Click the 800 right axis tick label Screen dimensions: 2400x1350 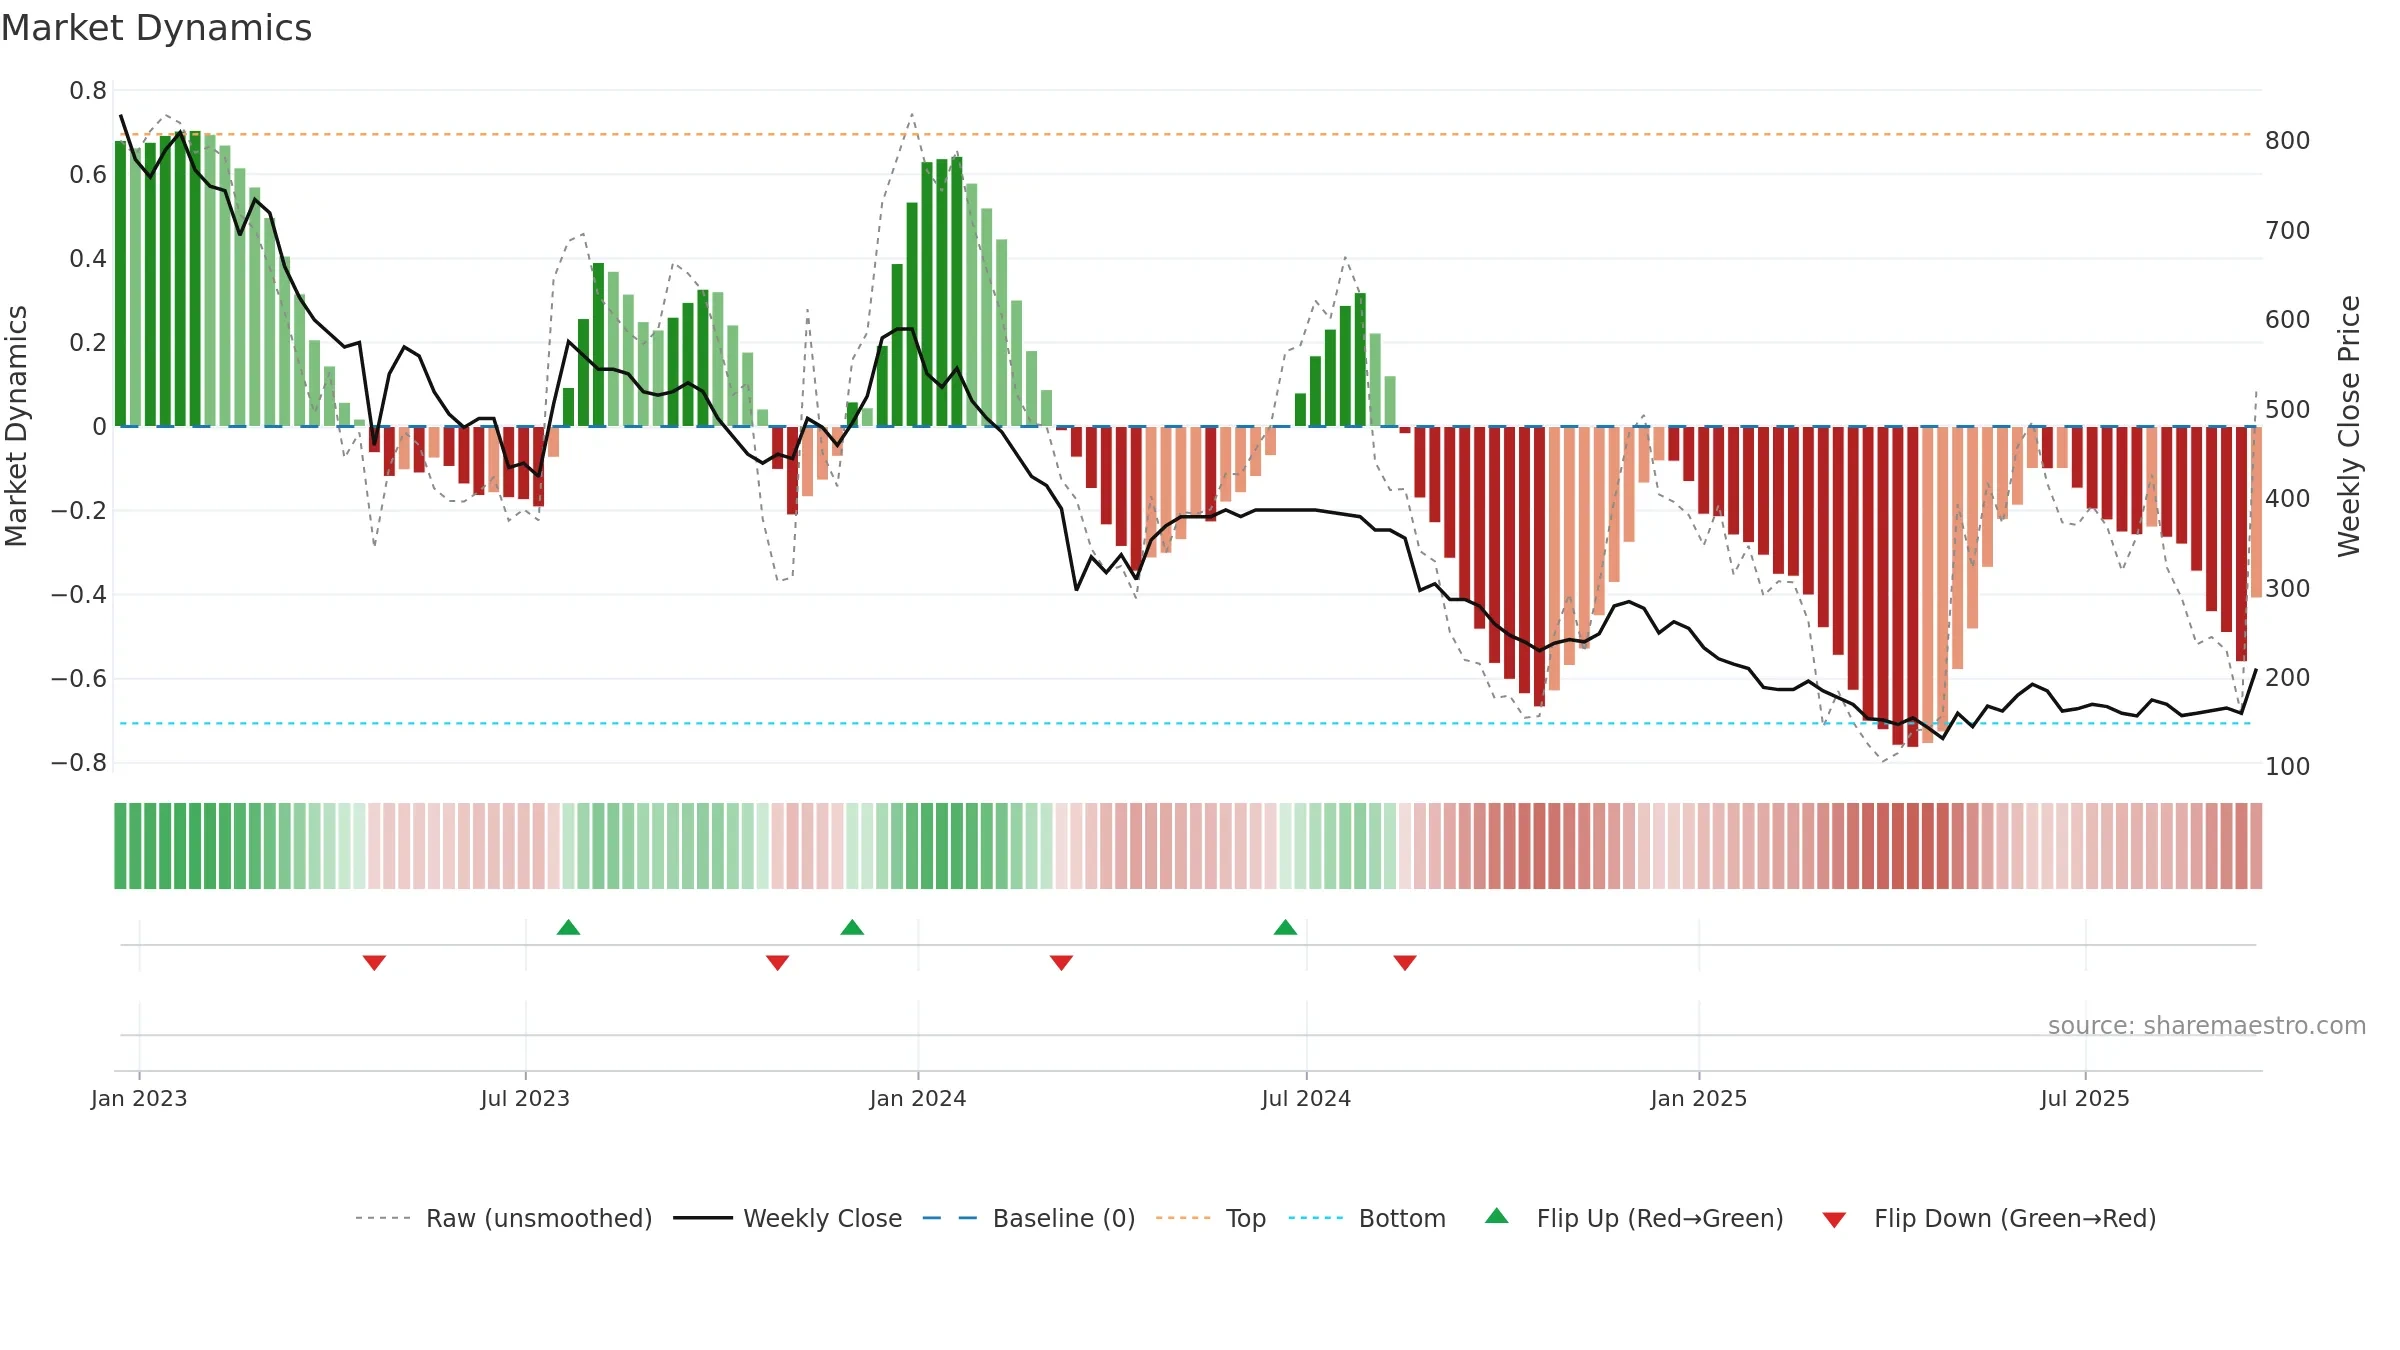click(x=2288, y=141)
